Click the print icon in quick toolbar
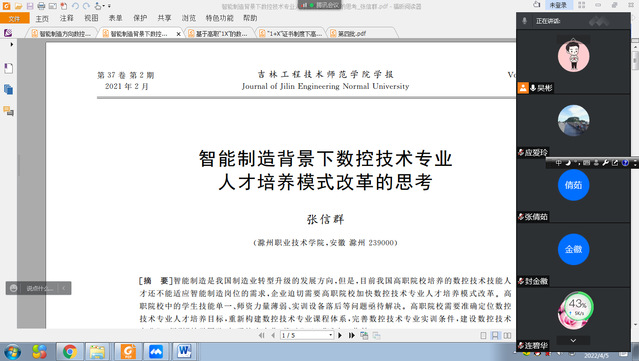Viewport: 639px width, 361px height. click(x=41, y=6)
